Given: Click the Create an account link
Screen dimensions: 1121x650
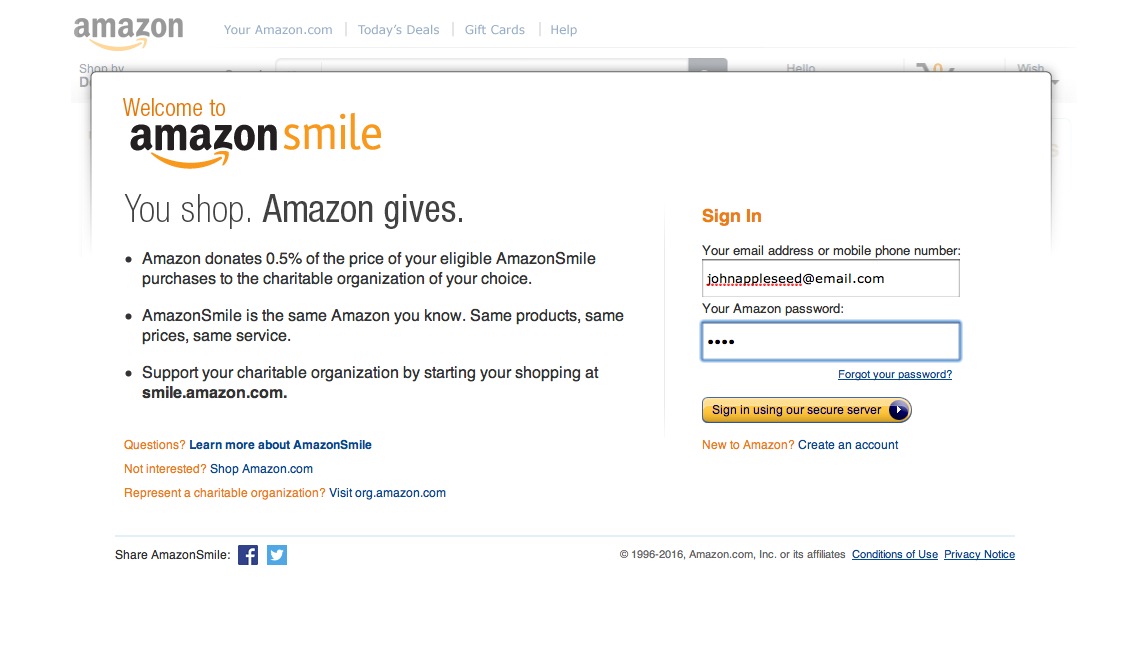Looking at the screenshot, I should click(x=848, y=445).
